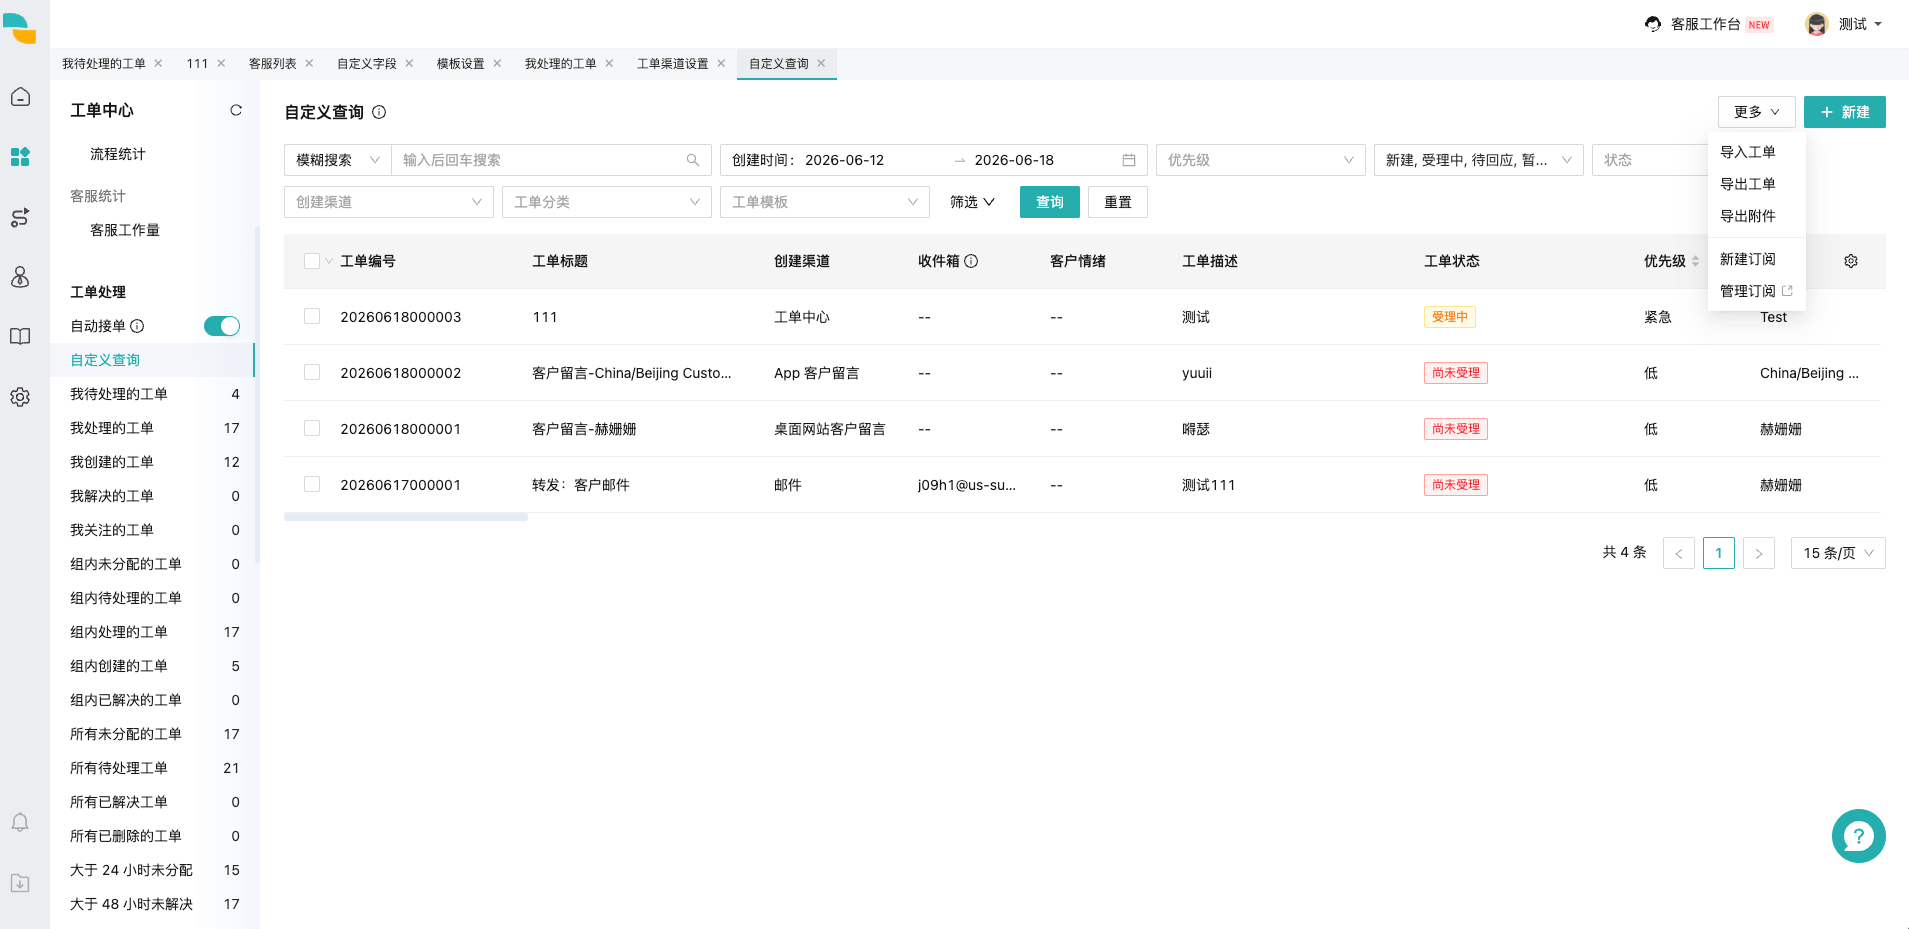Switch to 自定义字段 tab
This screenshot has height=929, width=1909.
[367, 63]
